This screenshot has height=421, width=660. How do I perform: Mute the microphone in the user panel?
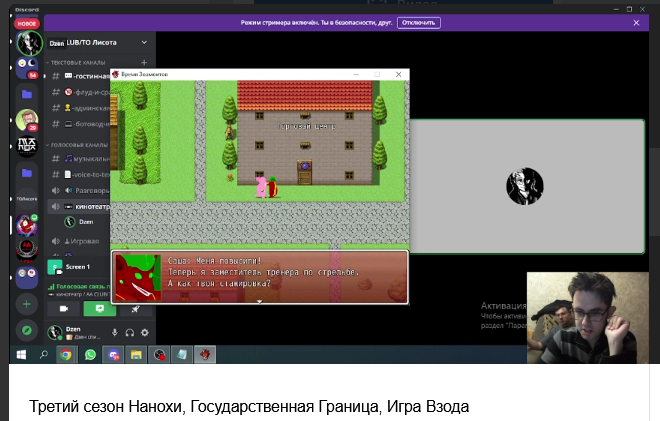114,333
